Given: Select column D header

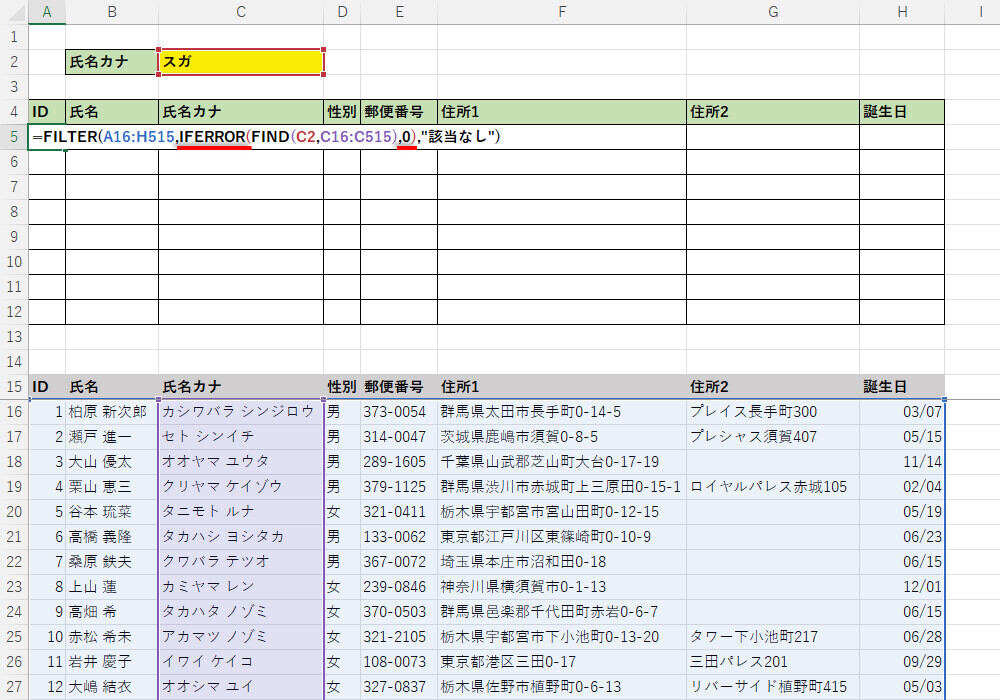Looking at the screenshot, I should [x=342, y=11].
